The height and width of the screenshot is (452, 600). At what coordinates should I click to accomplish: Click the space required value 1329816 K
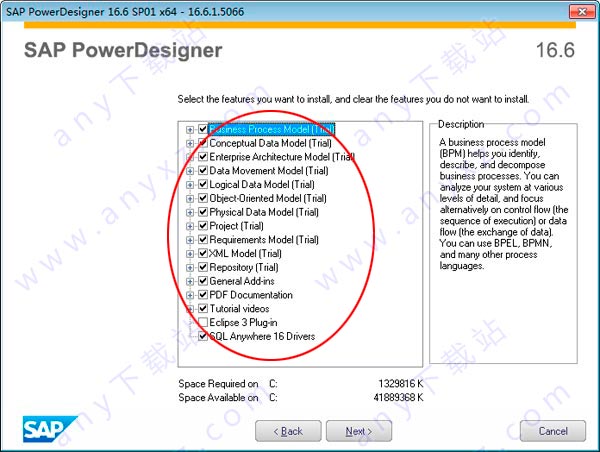tap(401, 383)
